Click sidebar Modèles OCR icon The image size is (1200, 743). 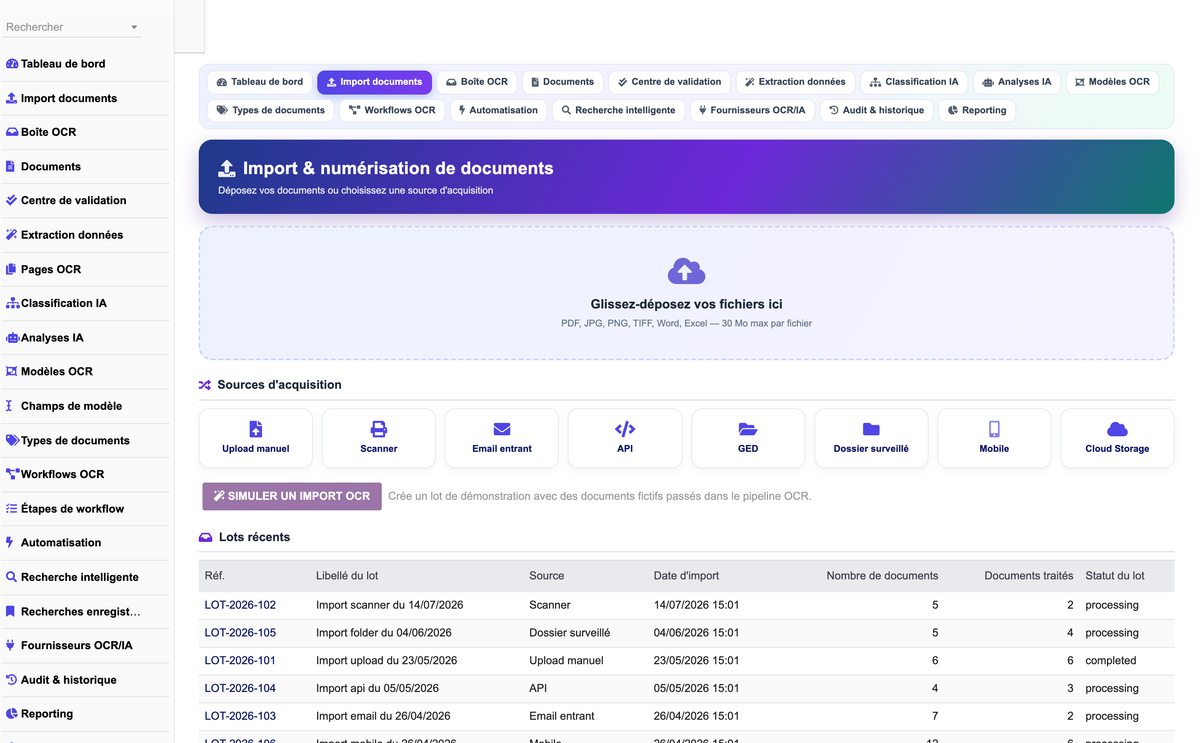[x=12, y=371]
